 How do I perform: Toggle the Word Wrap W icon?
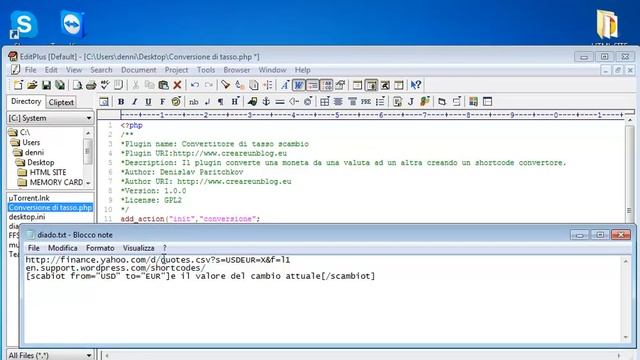coord(298,85)
